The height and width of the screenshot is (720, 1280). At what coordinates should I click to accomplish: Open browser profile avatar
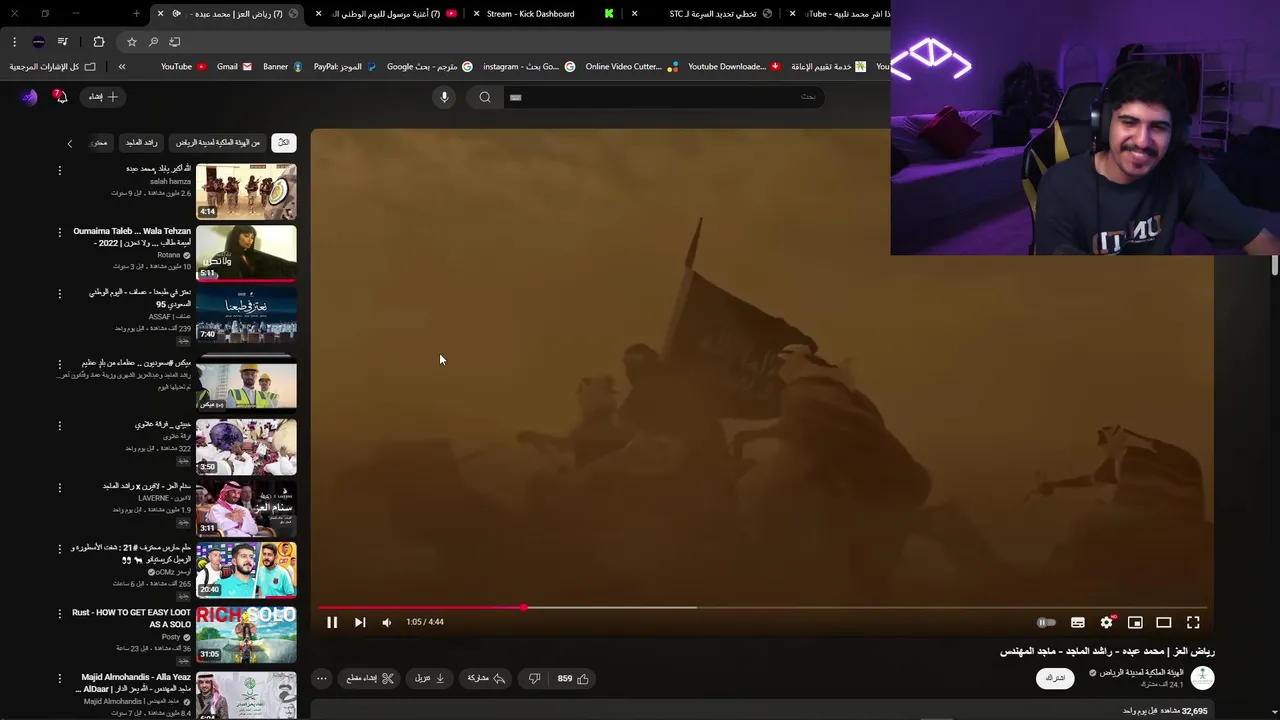pyautogui.click(x=38, y=41)
